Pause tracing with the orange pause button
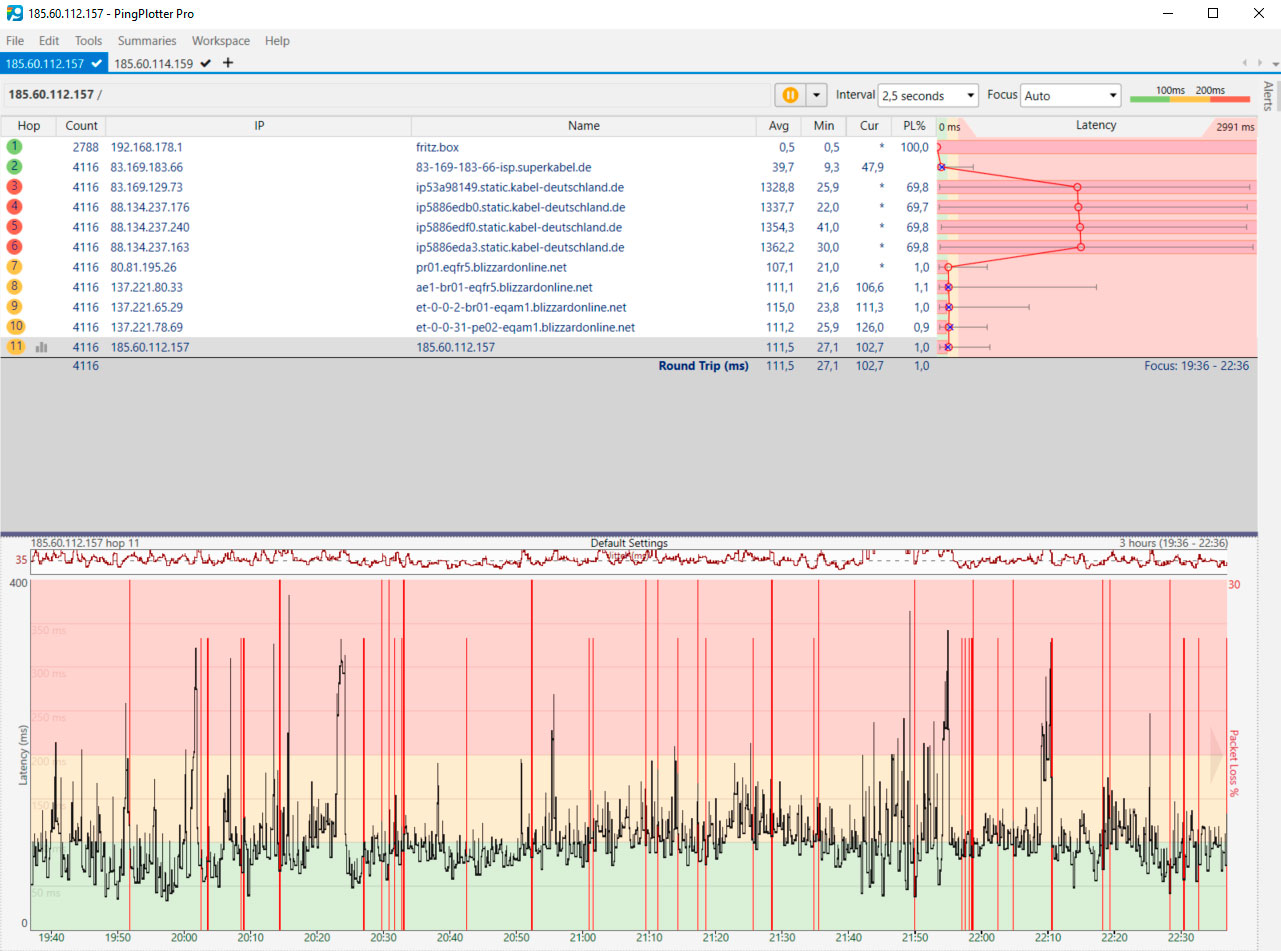 pyautogui.click(x=790, y=95)
